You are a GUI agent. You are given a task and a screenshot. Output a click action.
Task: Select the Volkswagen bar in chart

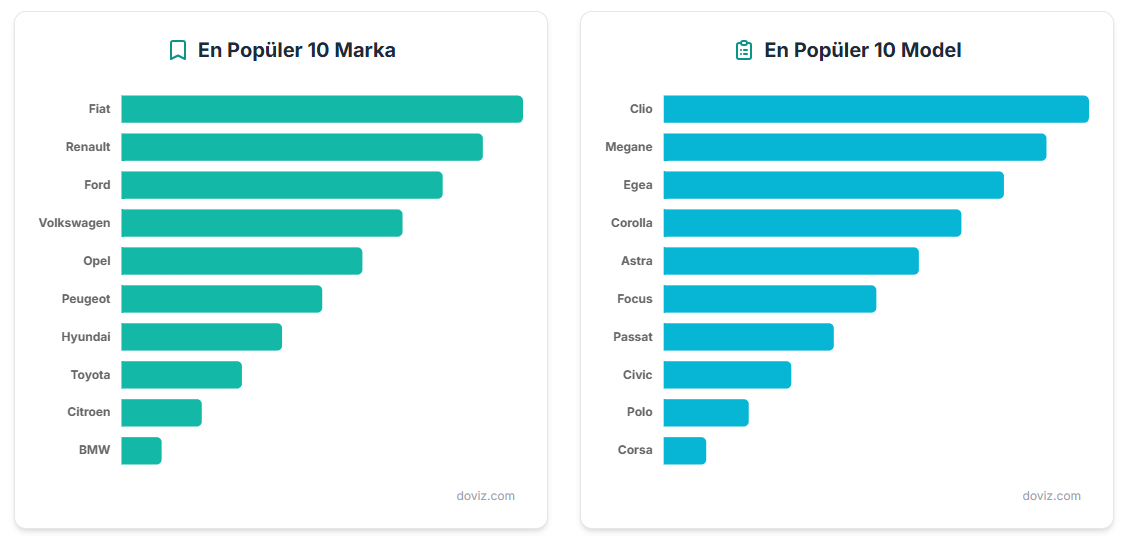[x=261, y=223]
